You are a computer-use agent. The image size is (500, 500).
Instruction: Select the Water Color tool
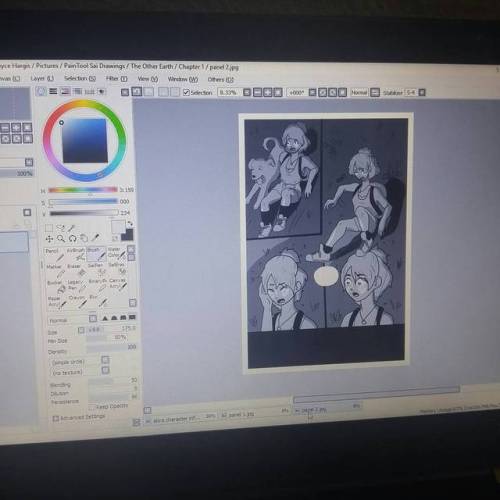116,254
